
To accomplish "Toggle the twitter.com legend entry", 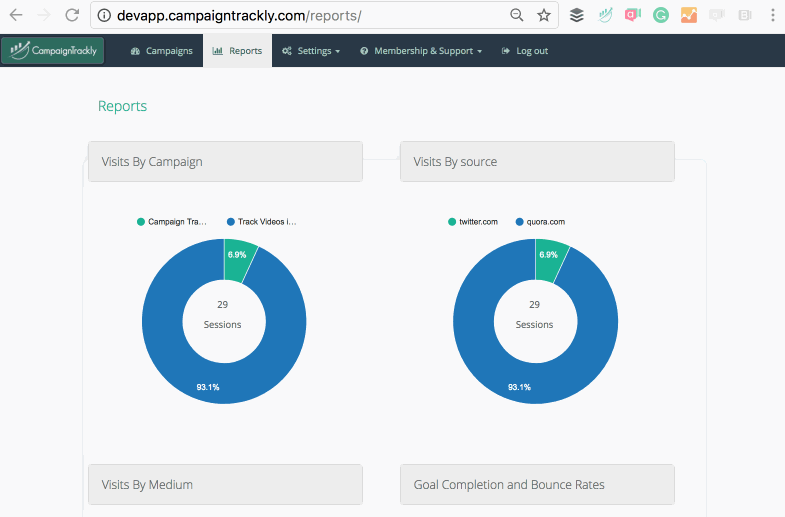I will pos(472,222).
